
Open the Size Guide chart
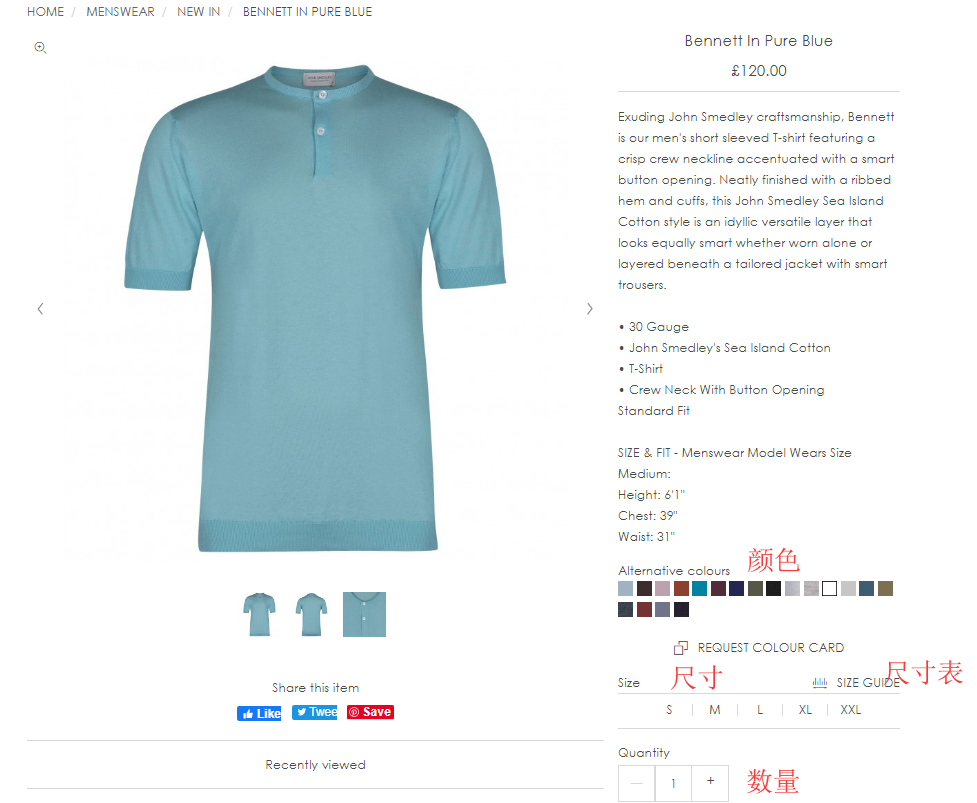coord(856,683)
